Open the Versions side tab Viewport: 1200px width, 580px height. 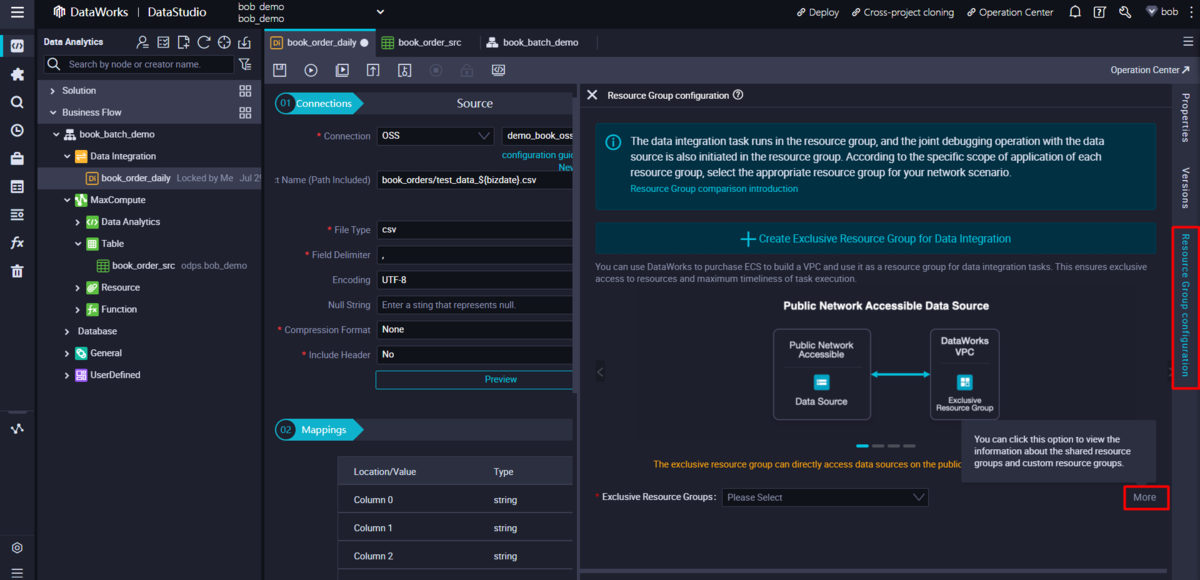[1186, 187]
